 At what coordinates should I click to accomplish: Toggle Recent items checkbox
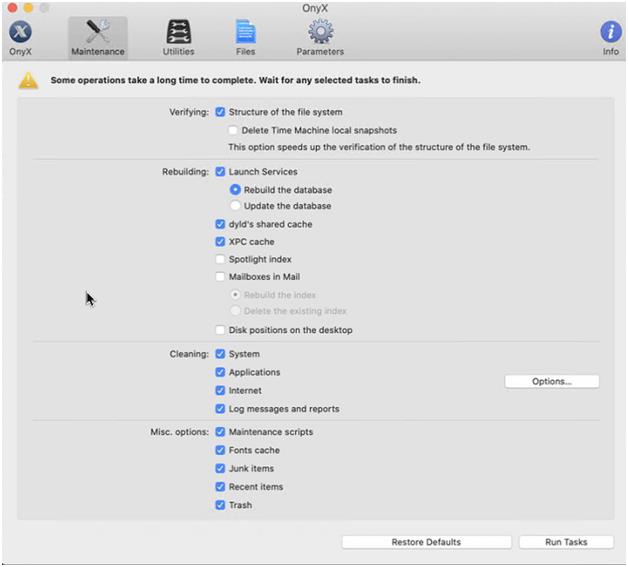(220, 487)
